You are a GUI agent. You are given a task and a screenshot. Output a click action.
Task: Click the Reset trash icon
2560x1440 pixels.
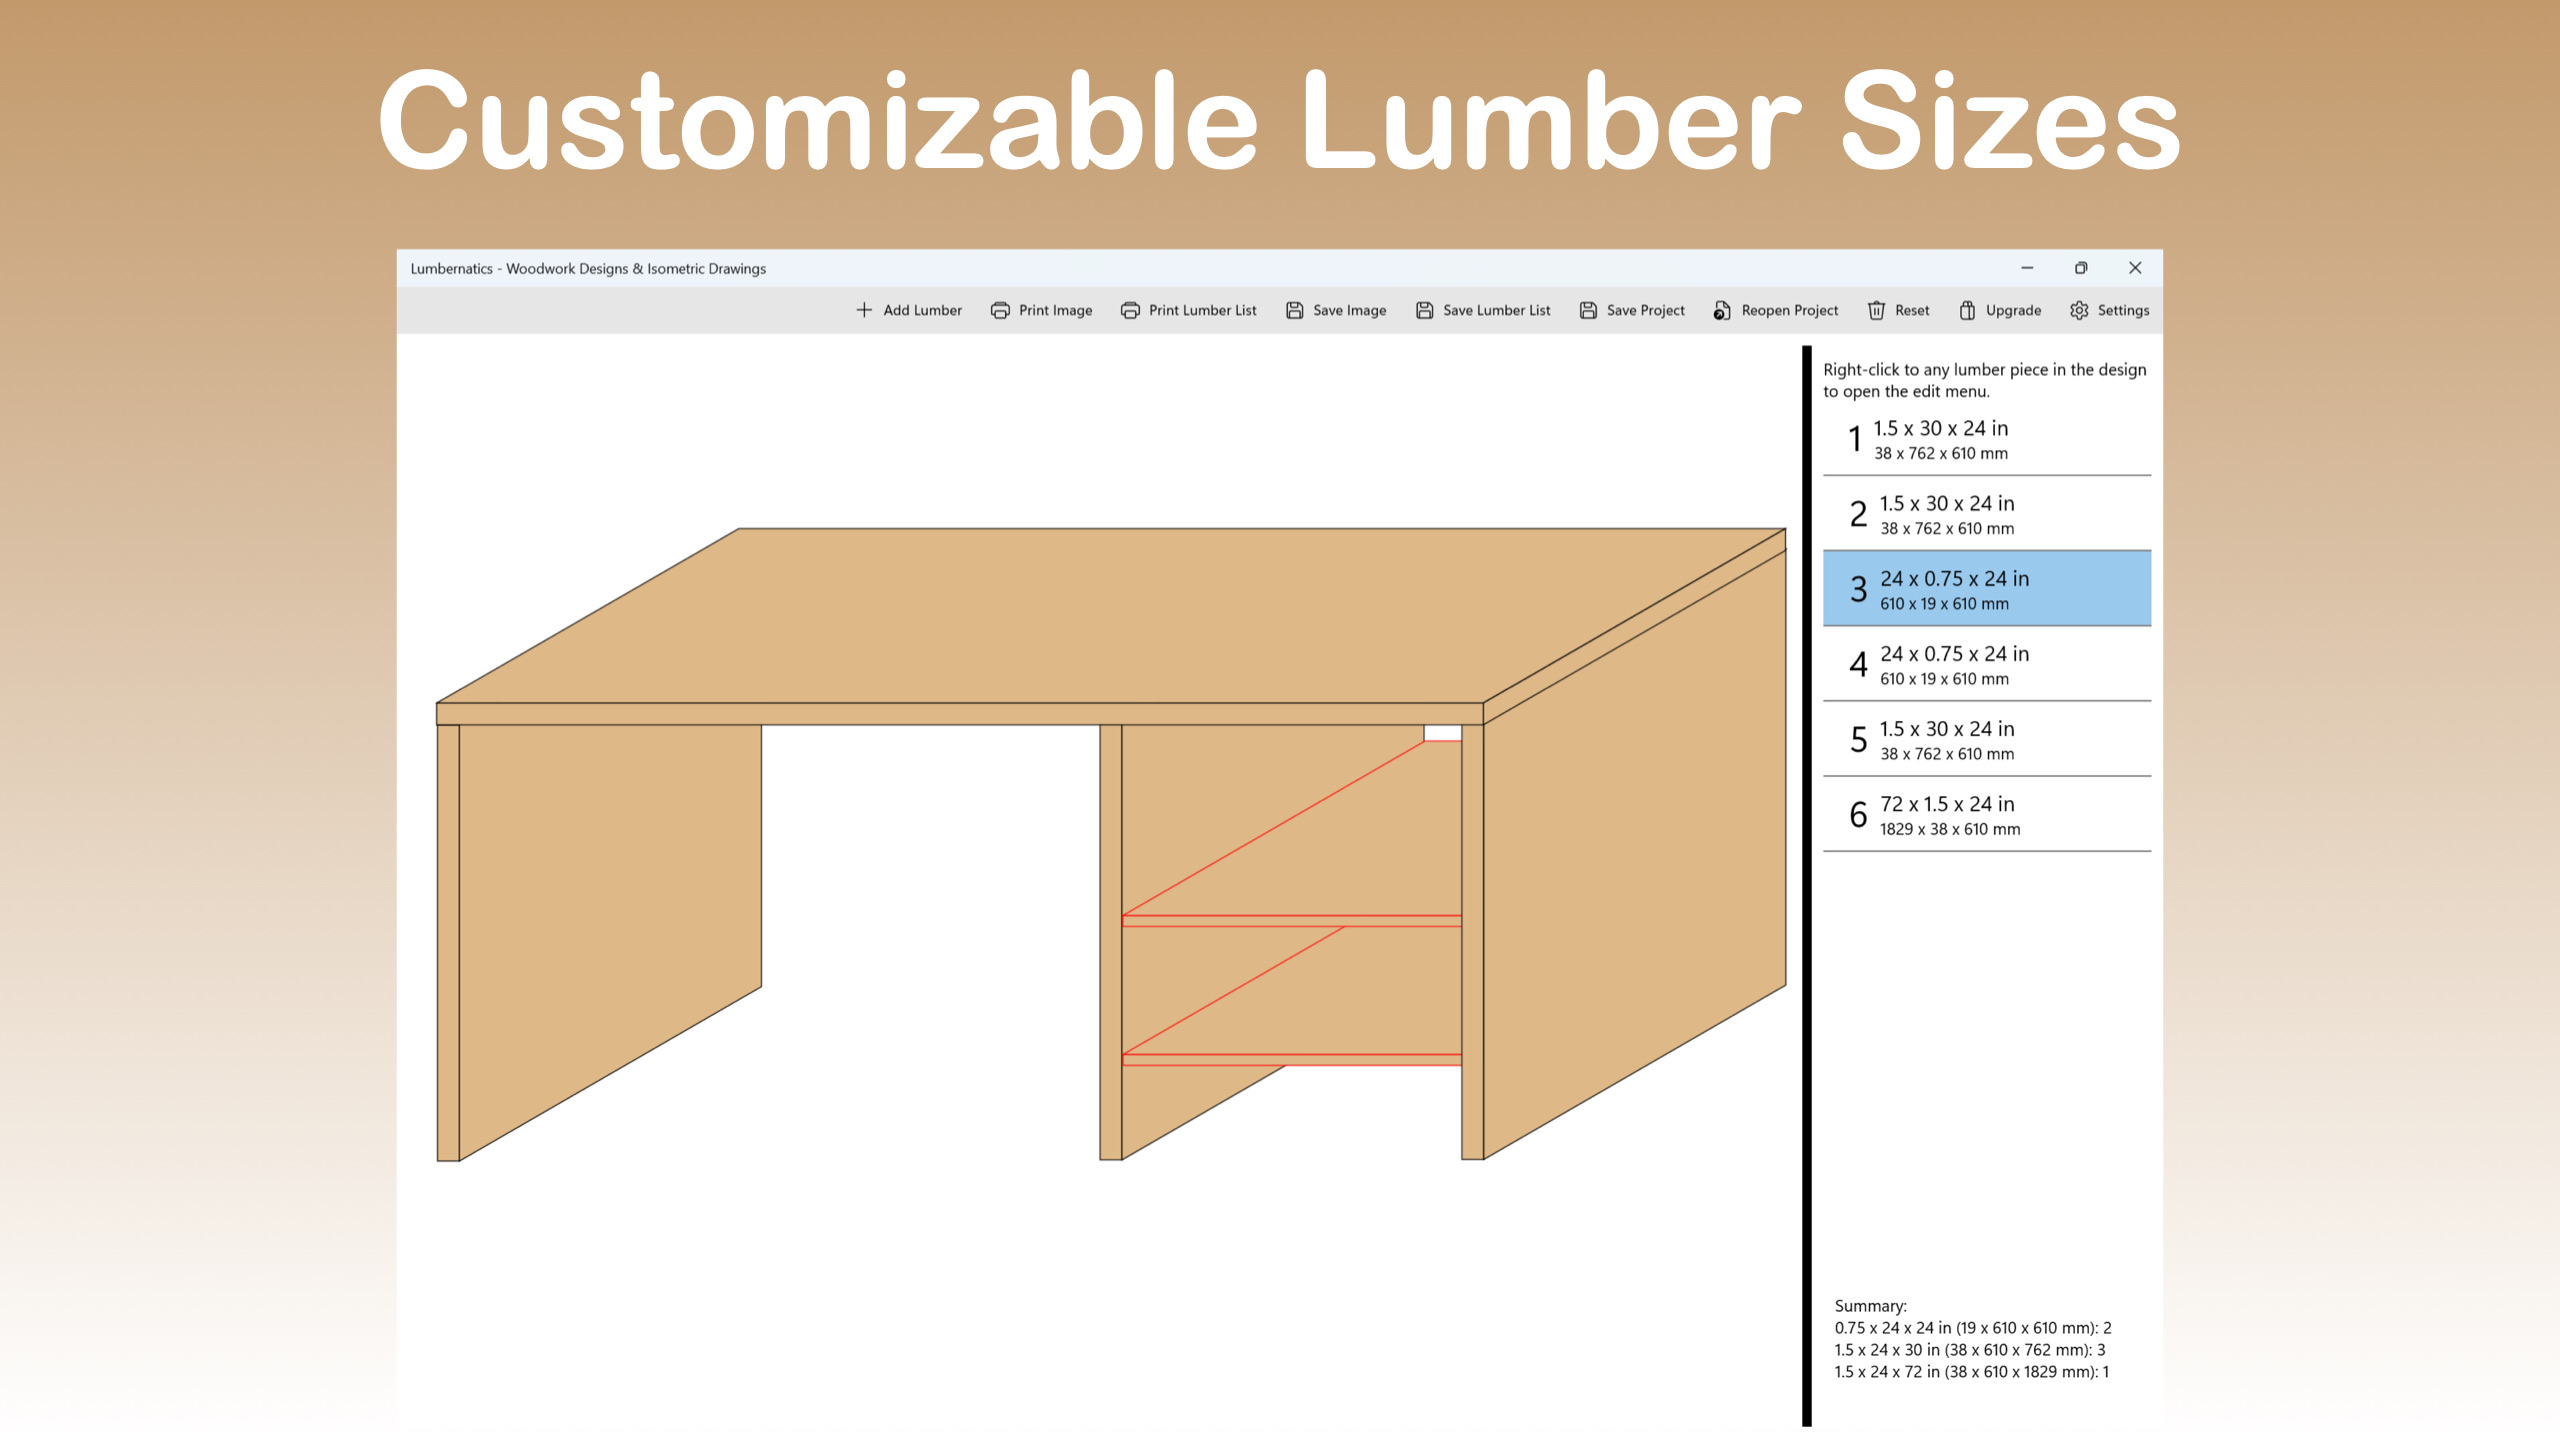pyautogui.click(x=1878, y=310)
